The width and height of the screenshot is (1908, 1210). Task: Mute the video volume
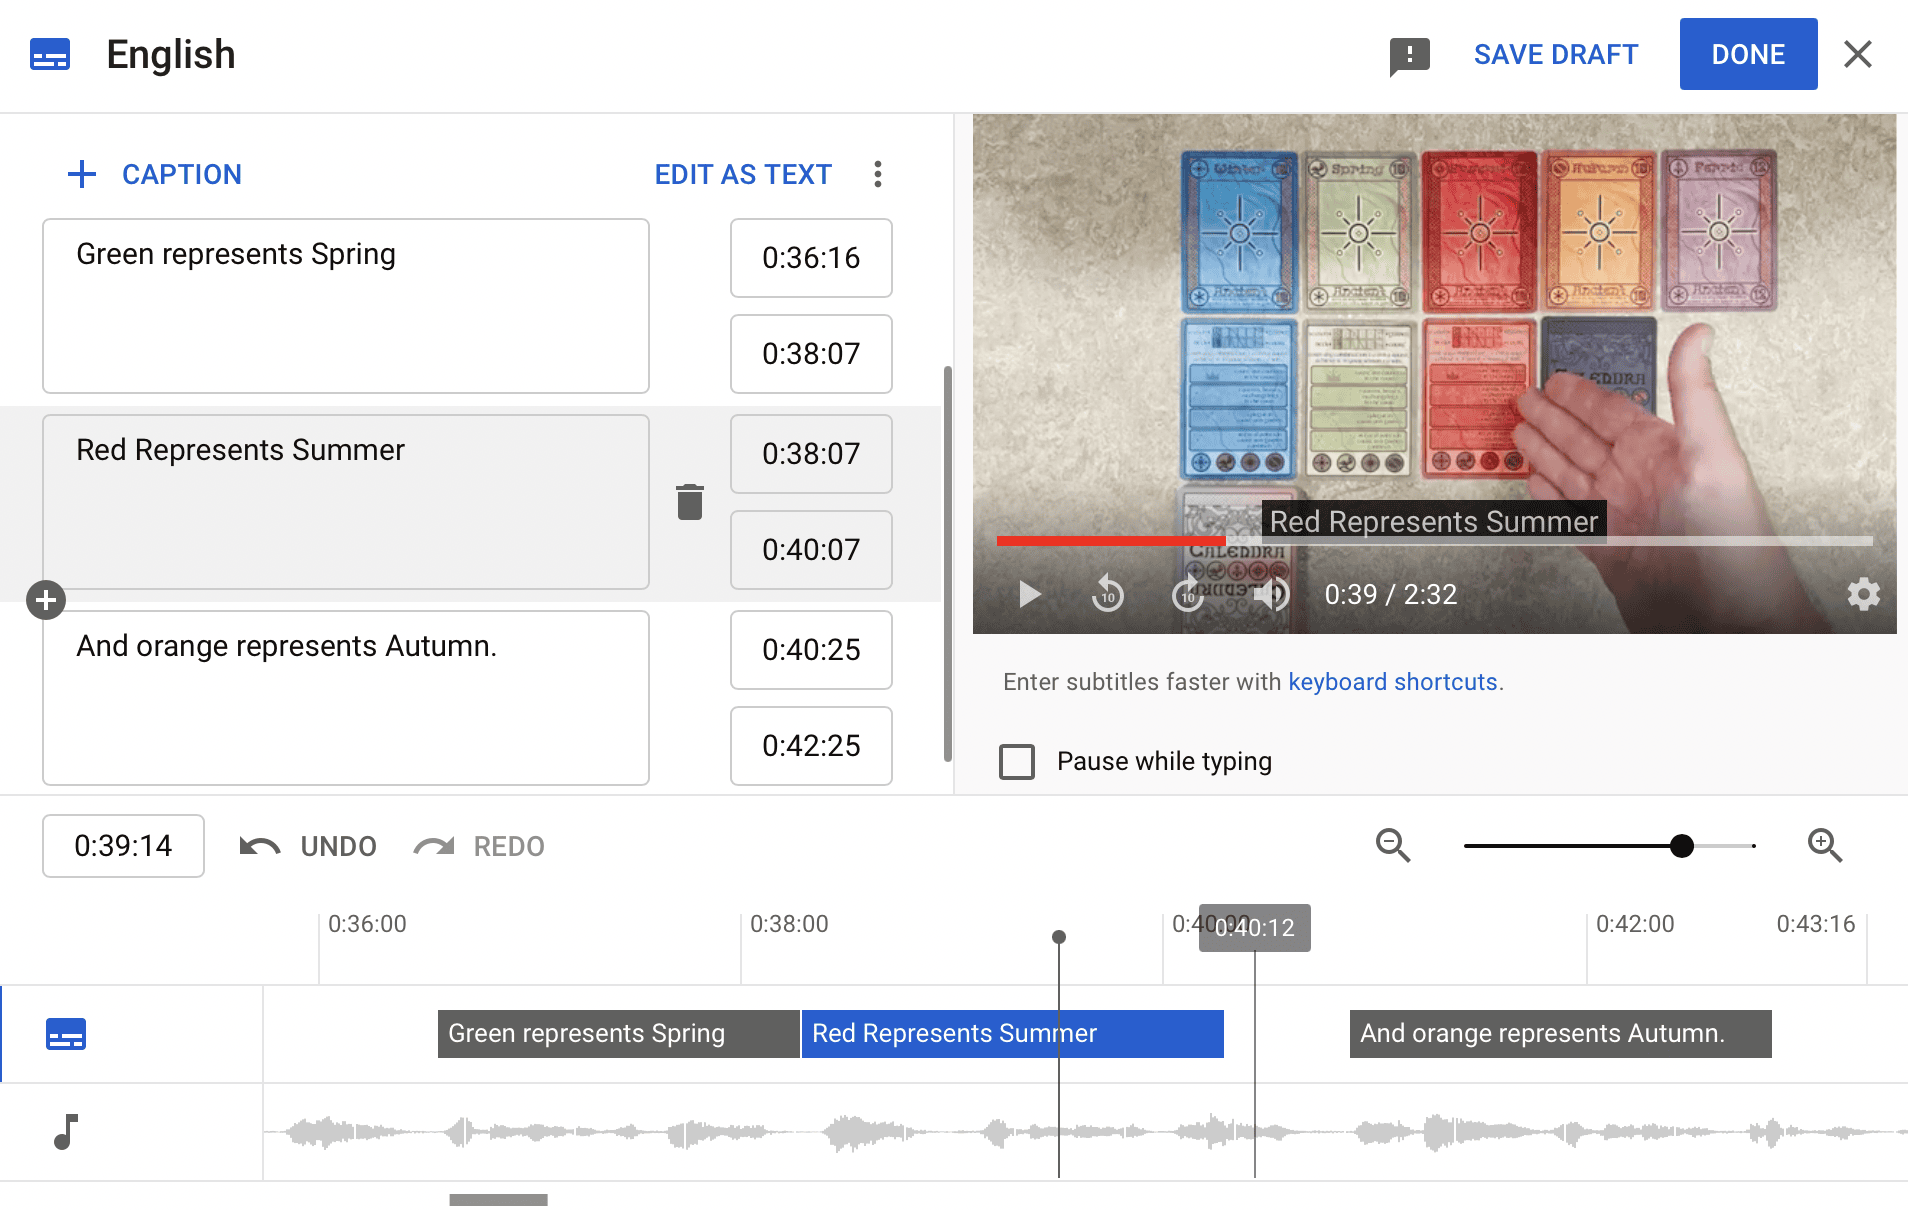coord(1272,594)
